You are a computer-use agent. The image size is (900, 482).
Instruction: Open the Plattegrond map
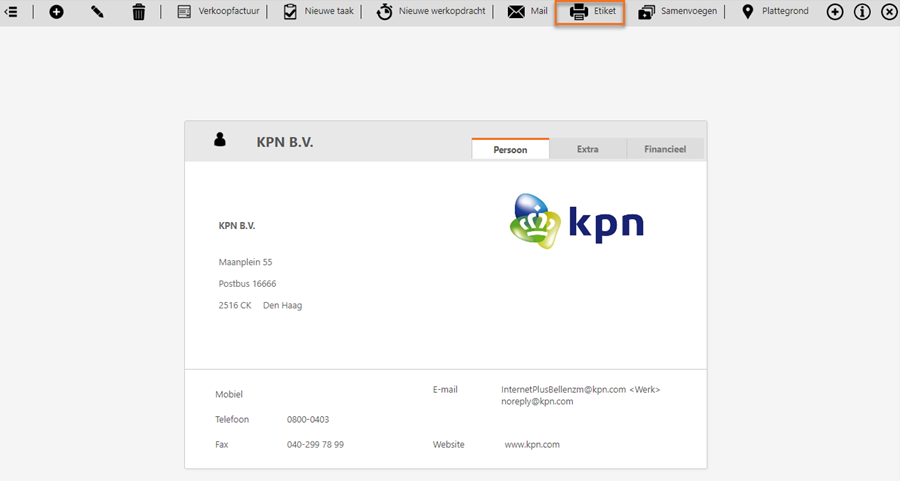tap(785, 11)
